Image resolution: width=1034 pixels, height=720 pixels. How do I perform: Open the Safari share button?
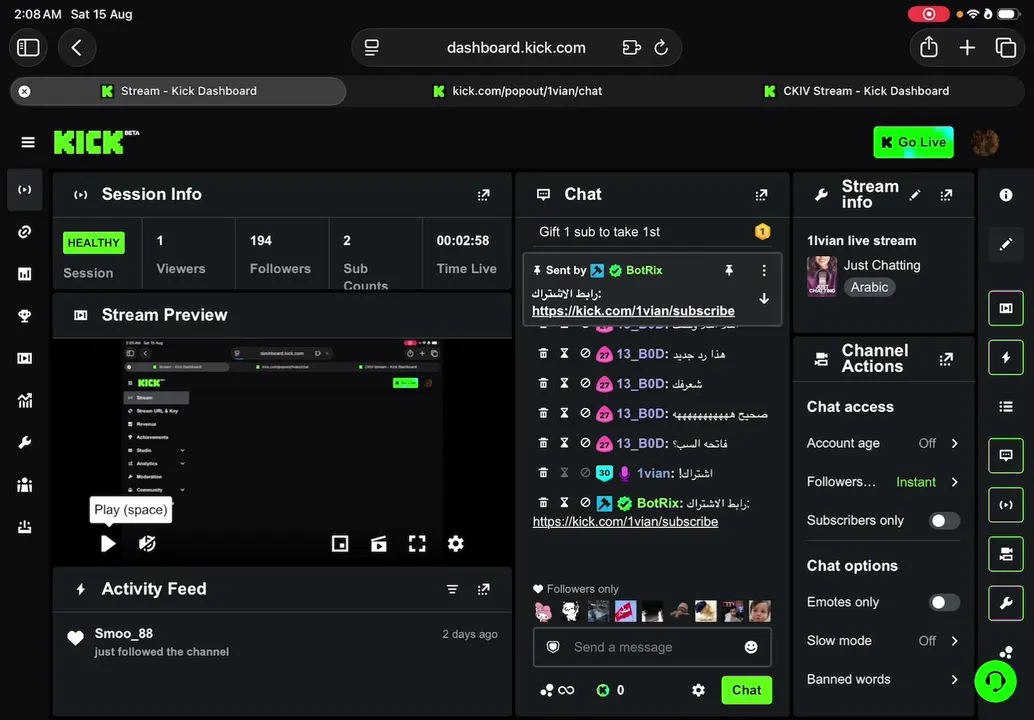(x=928, y=47)
